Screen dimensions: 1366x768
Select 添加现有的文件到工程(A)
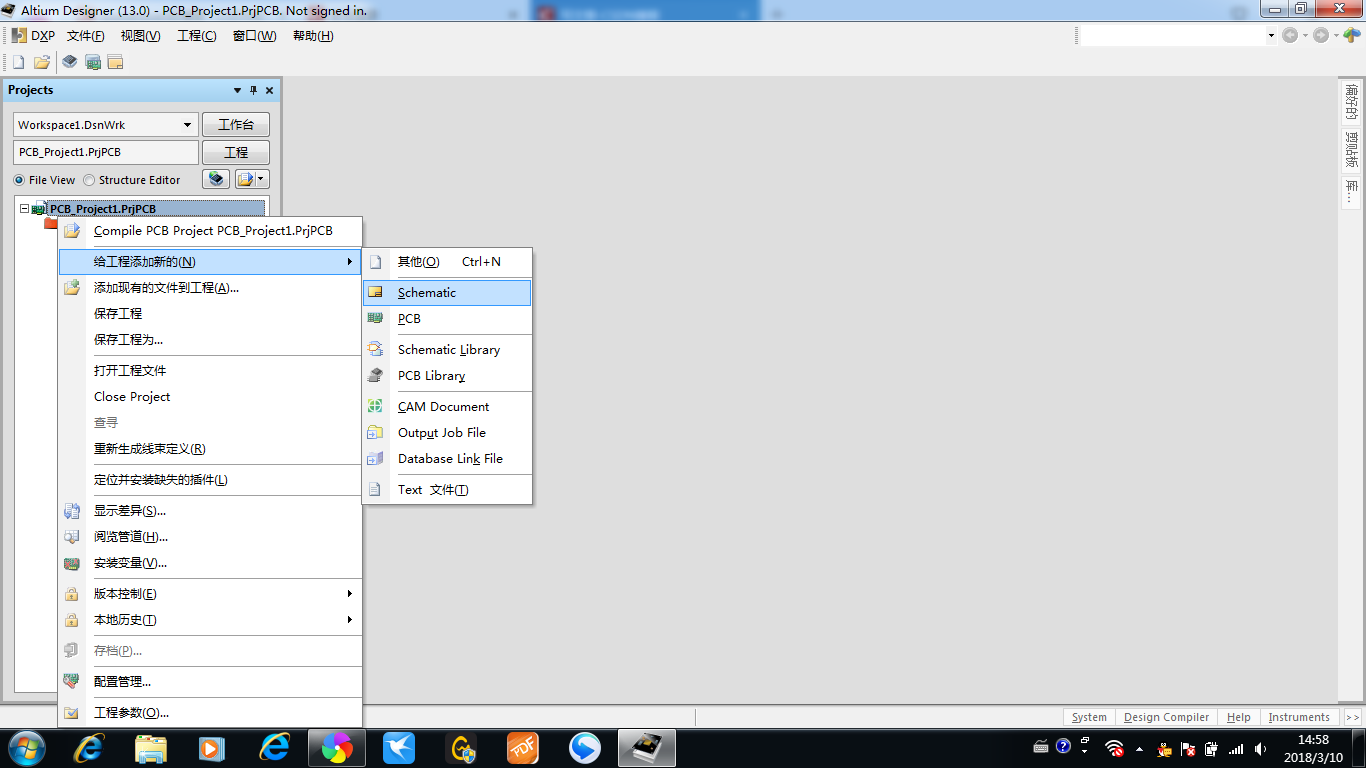[210, 288]
